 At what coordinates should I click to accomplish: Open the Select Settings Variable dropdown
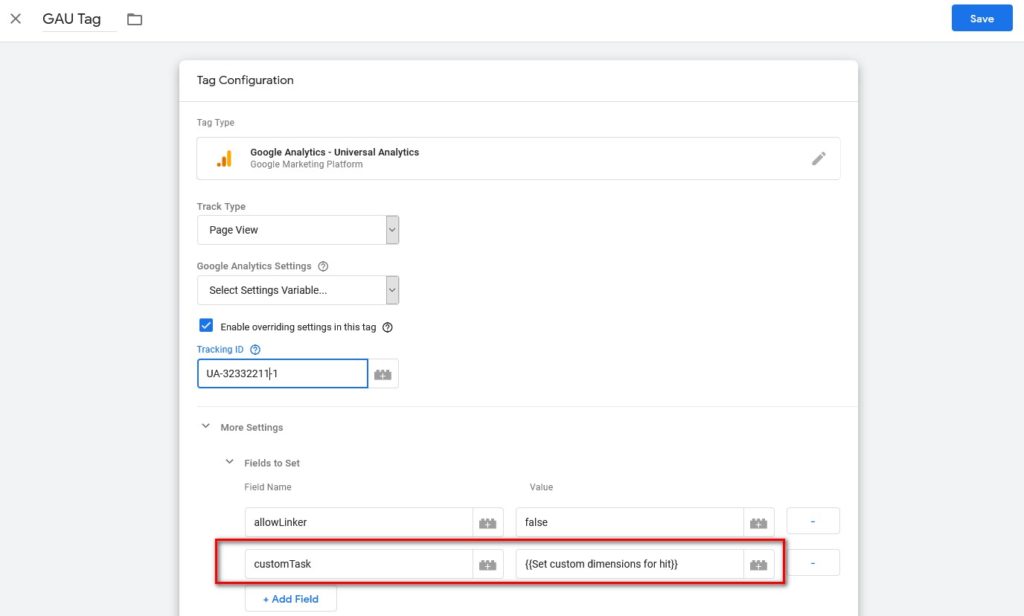point(297,290)
